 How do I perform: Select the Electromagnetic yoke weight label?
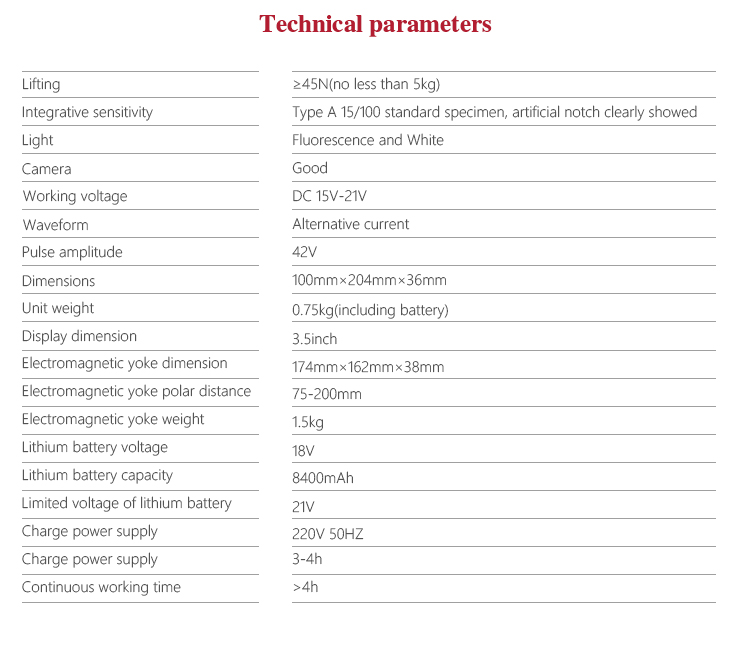[112, 419]
